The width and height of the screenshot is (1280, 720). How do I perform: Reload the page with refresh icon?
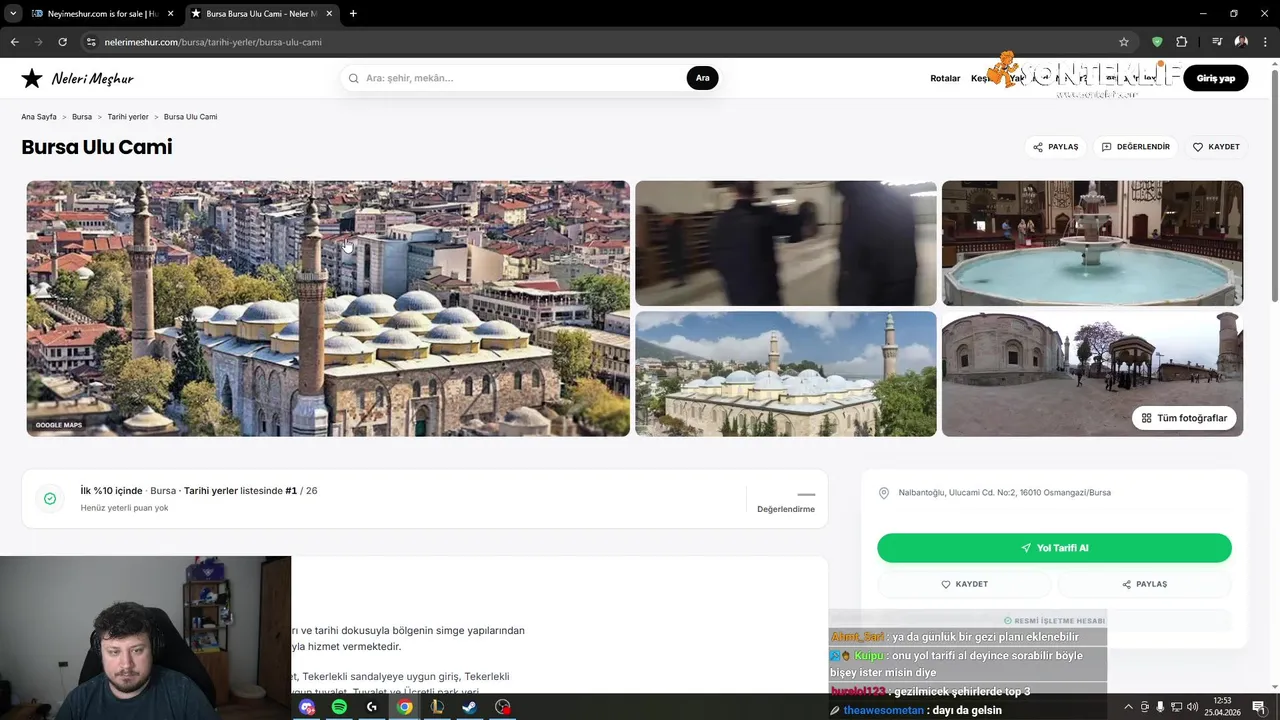[62, 42]
